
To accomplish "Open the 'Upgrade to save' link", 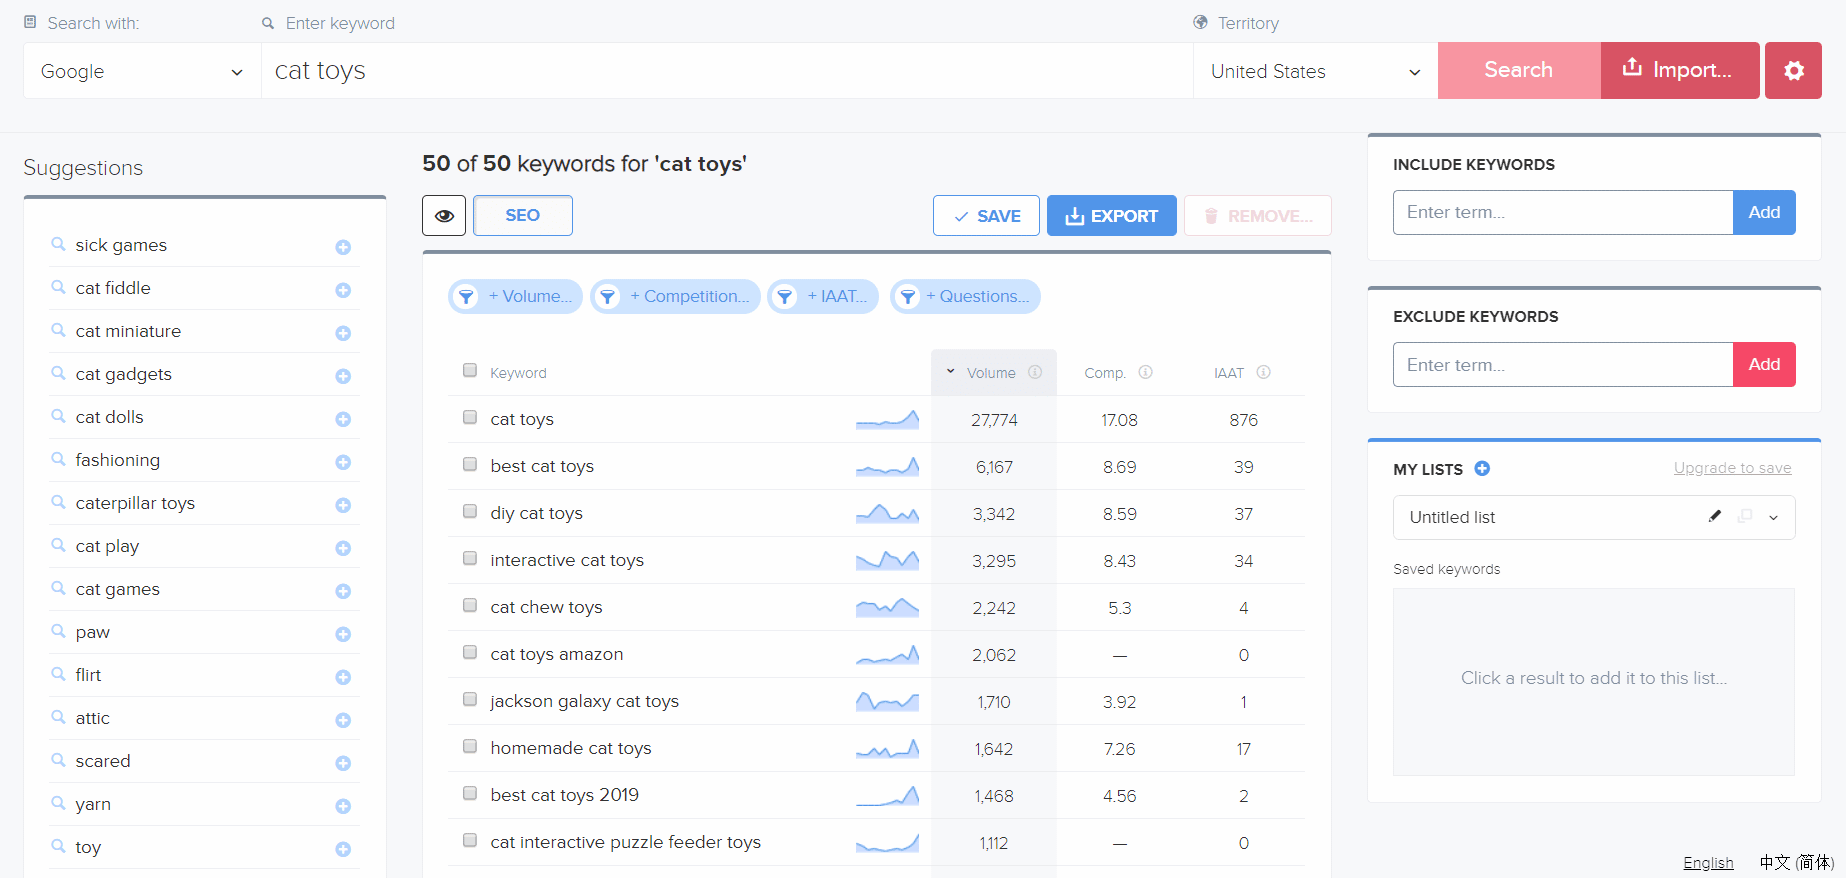I will [x=1732, y=468].
